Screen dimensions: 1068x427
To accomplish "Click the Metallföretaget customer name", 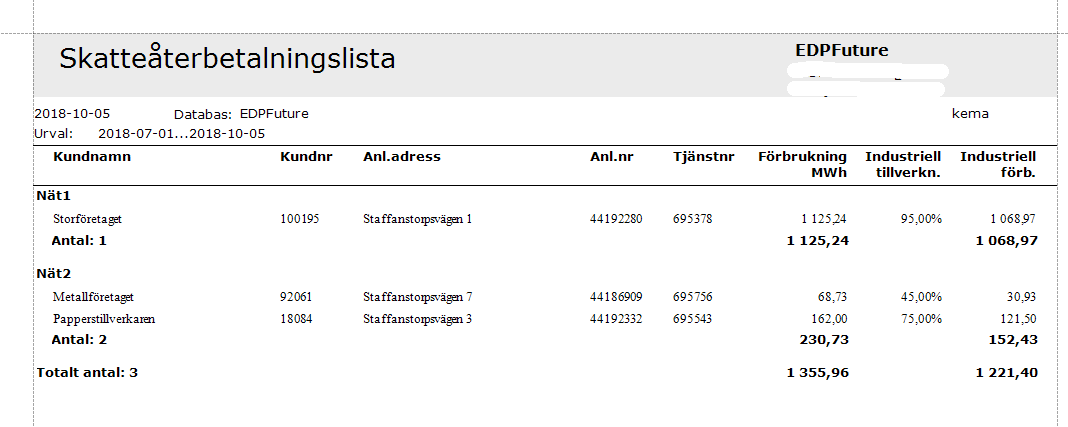I will pyautogui.click(x=93, y=297).
